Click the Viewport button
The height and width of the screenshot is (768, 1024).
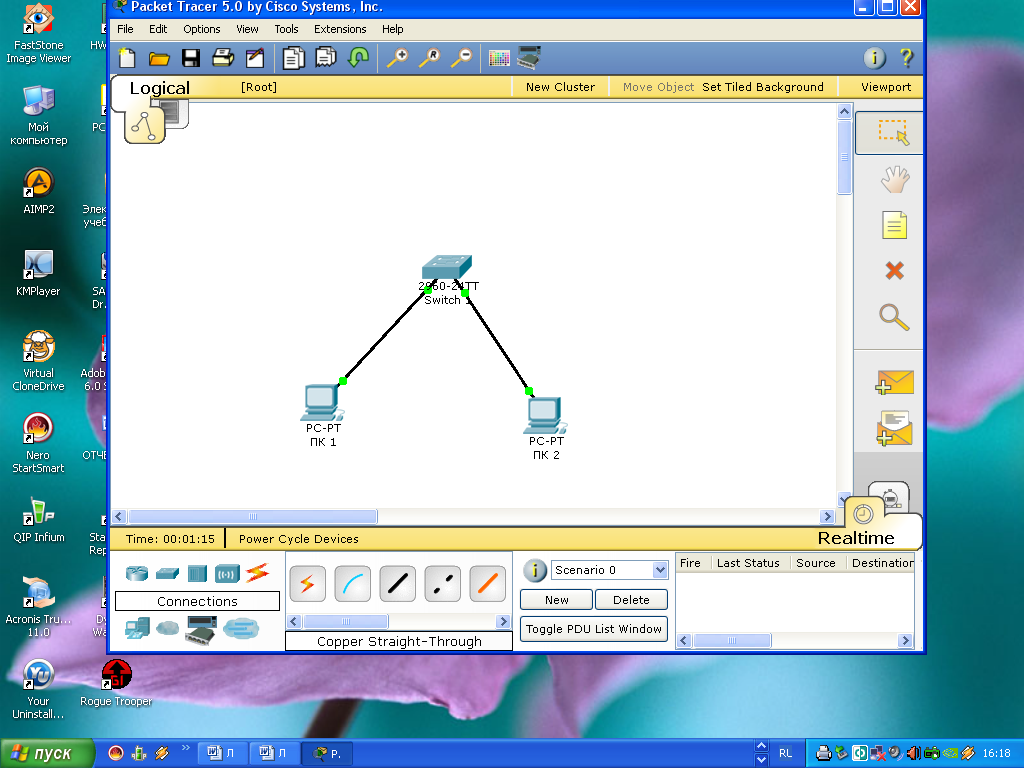tap(886, 87)
